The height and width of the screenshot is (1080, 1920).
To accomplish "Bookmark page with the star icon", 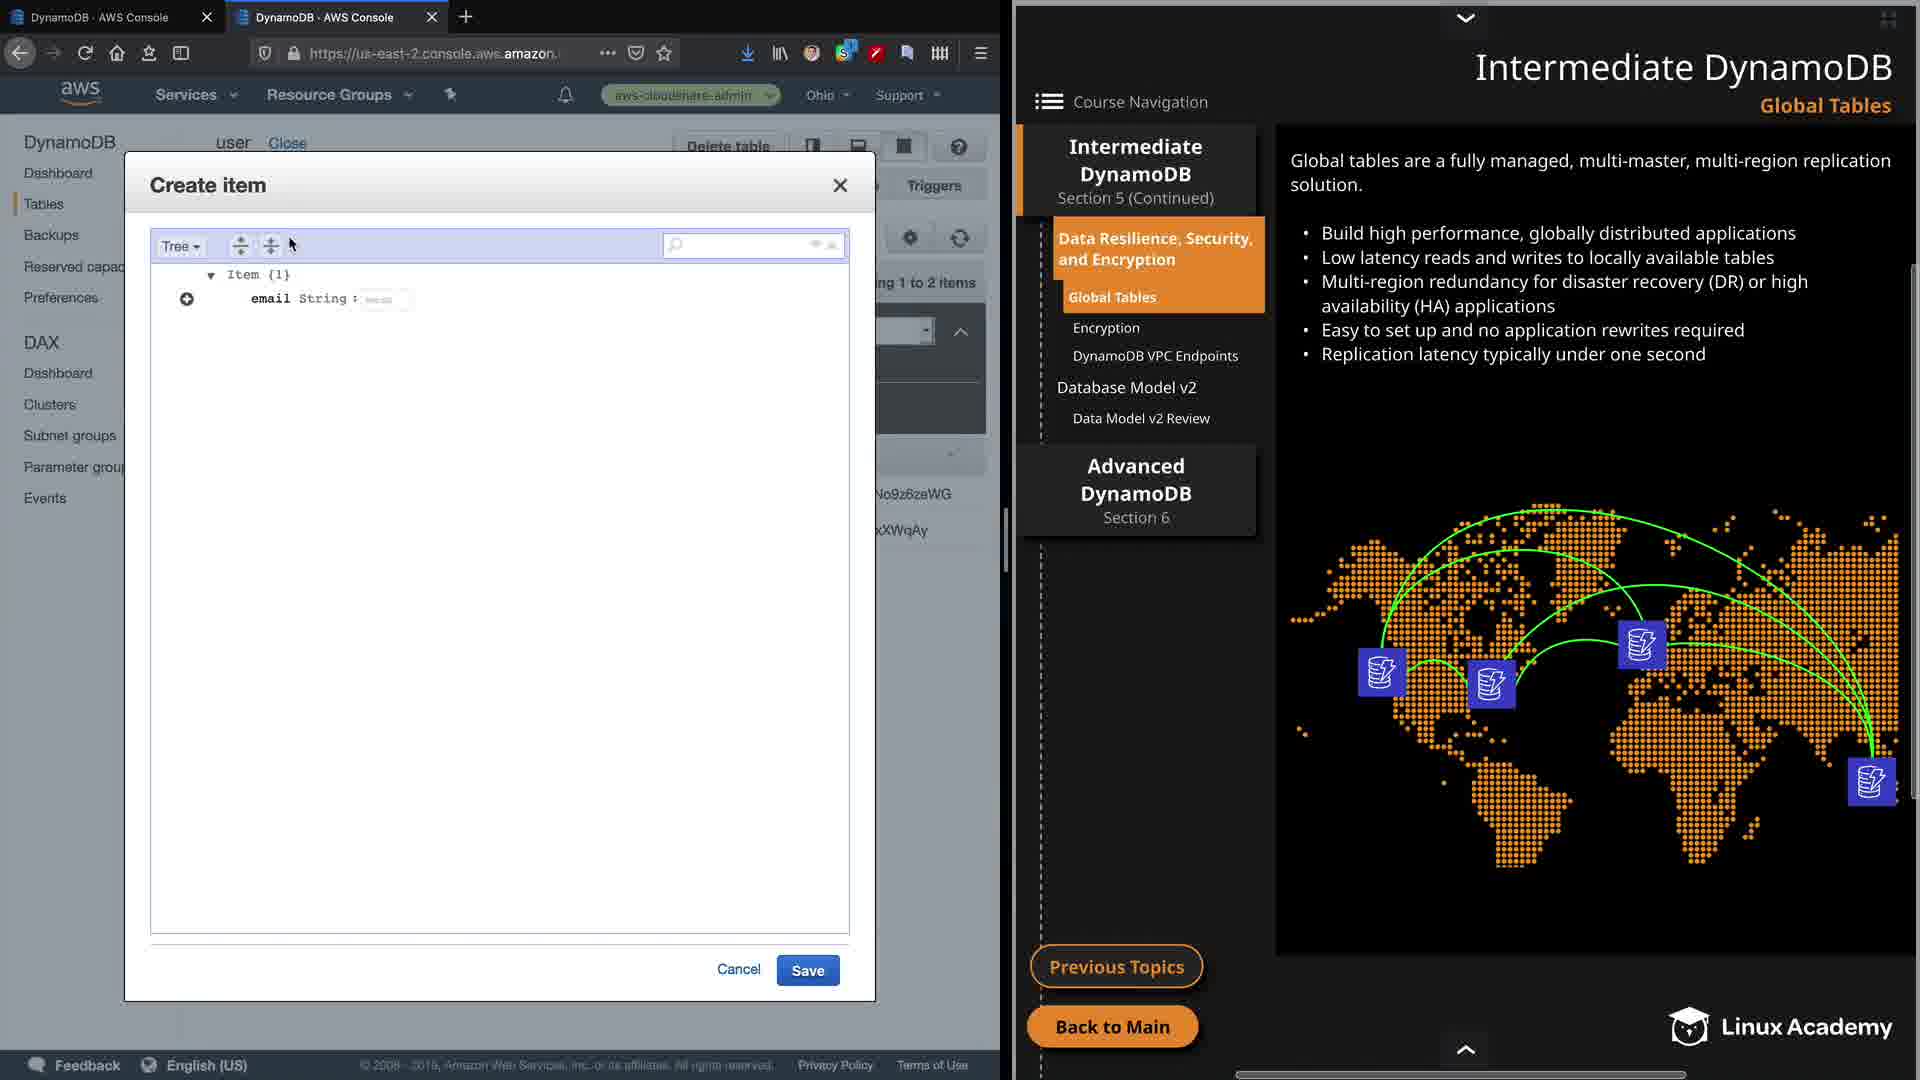I will (664, 53).
